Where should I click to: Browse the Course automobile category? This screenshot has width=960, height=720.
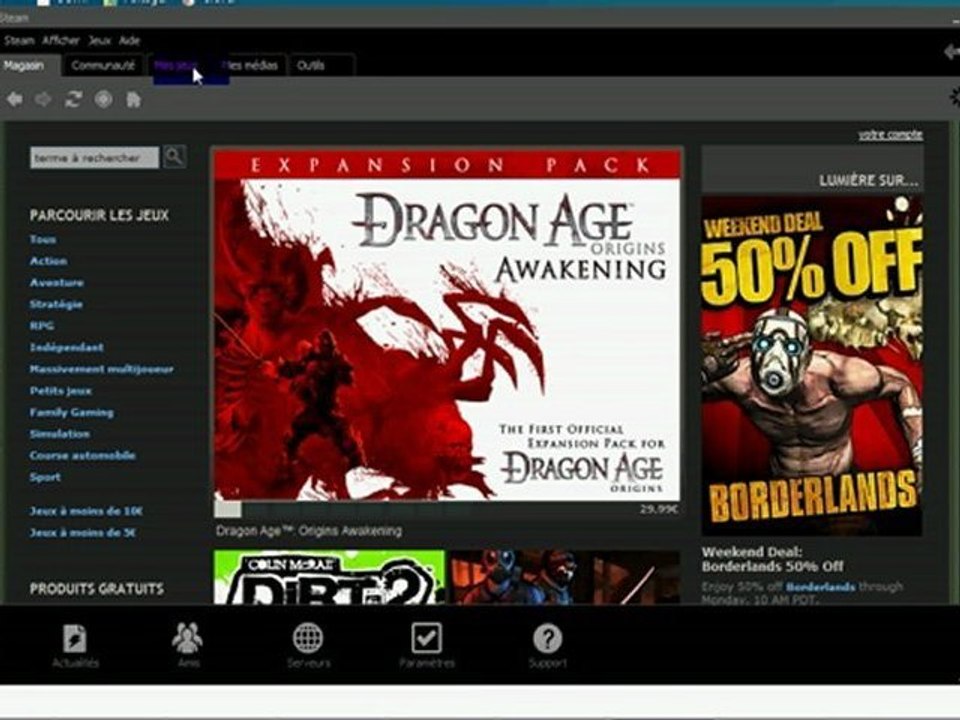pos(82,455)
